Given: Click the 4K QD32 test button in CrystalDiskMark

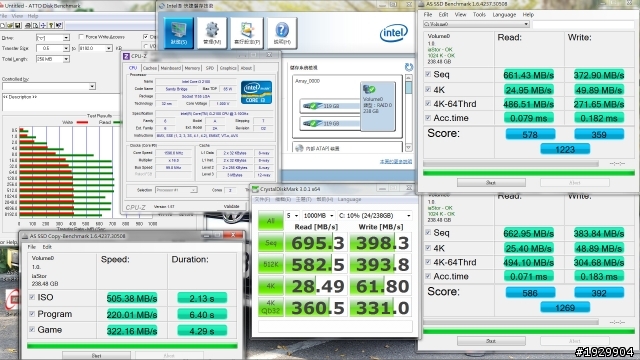Looking at the screenshot, I should (x=271, y=307).
